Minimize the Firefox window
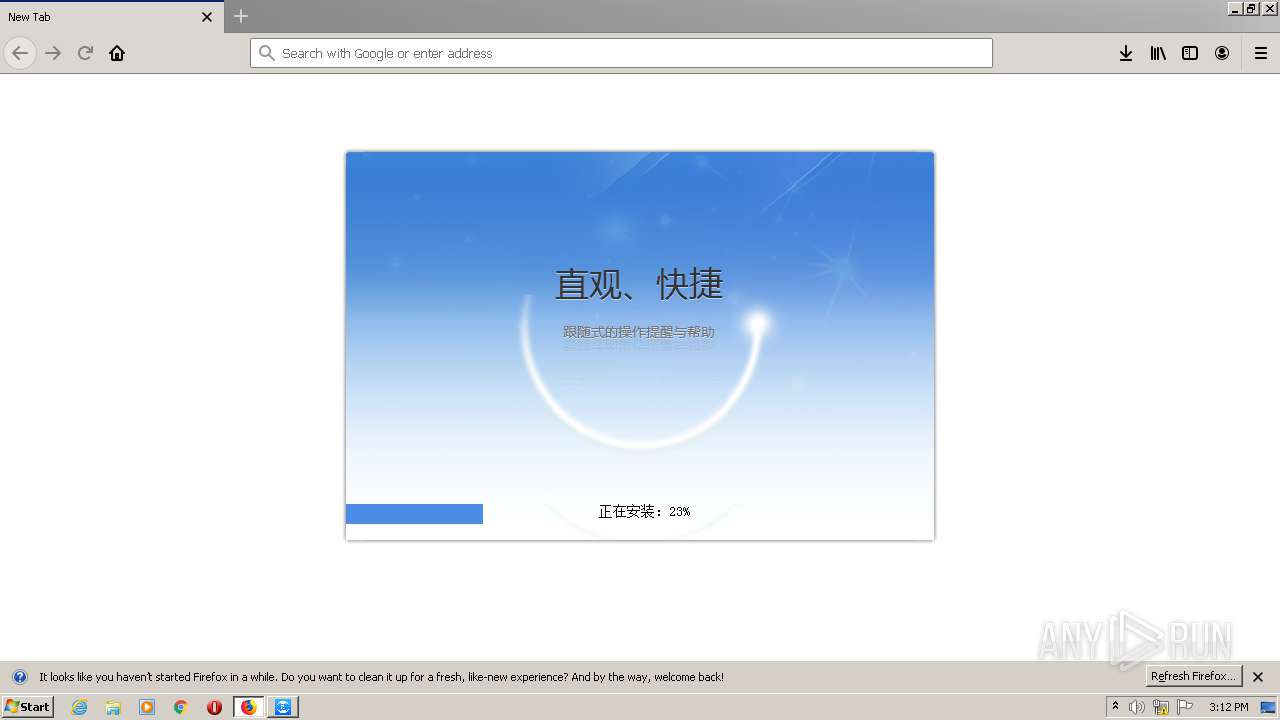Image resolution: width=1280 pixels, height=720 pixels. click(1235, 8)
